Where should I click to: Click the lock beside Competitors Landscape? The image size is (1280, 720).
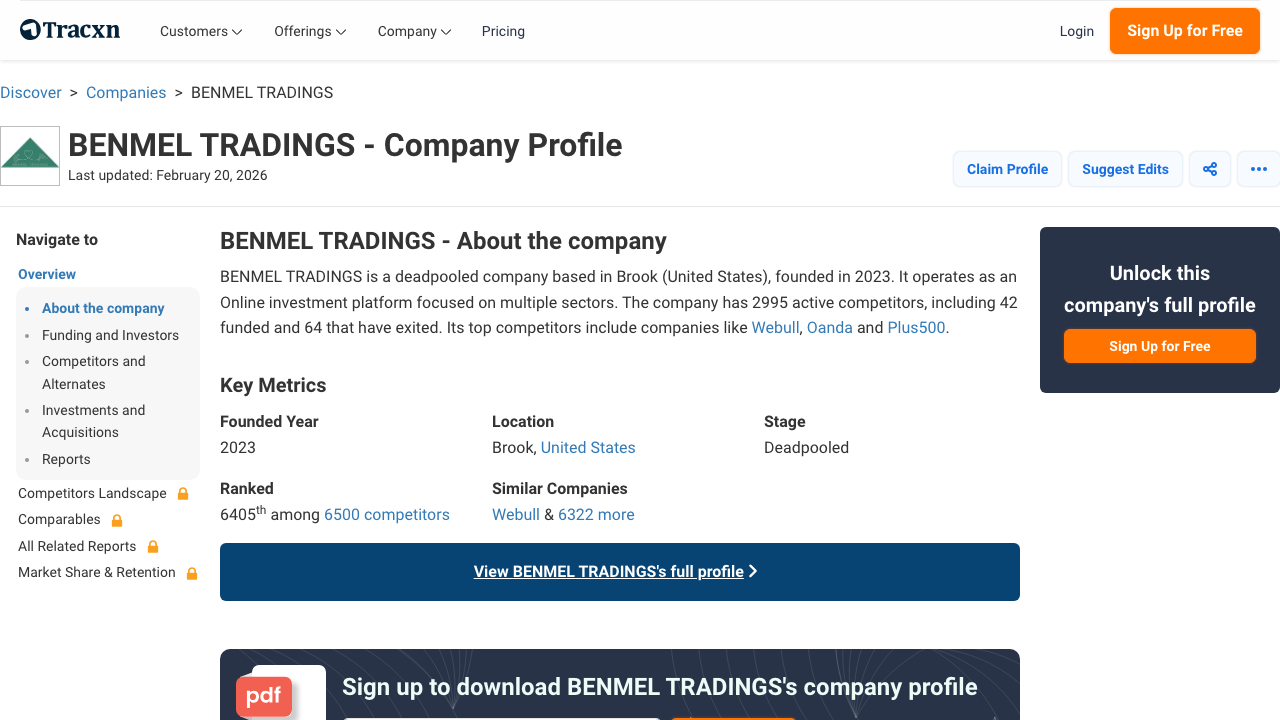pyautogui.click(x=182, y=493)
